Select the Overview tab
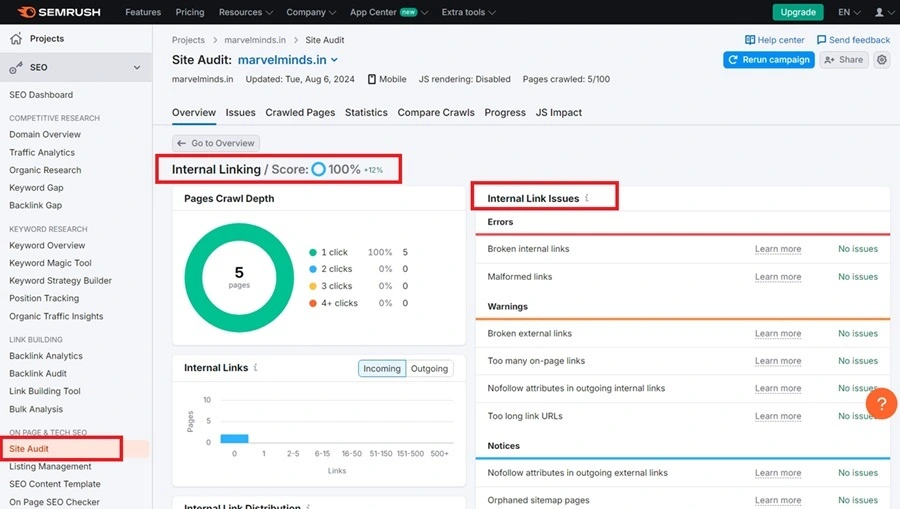900x509 pixels. click(194, 112)
